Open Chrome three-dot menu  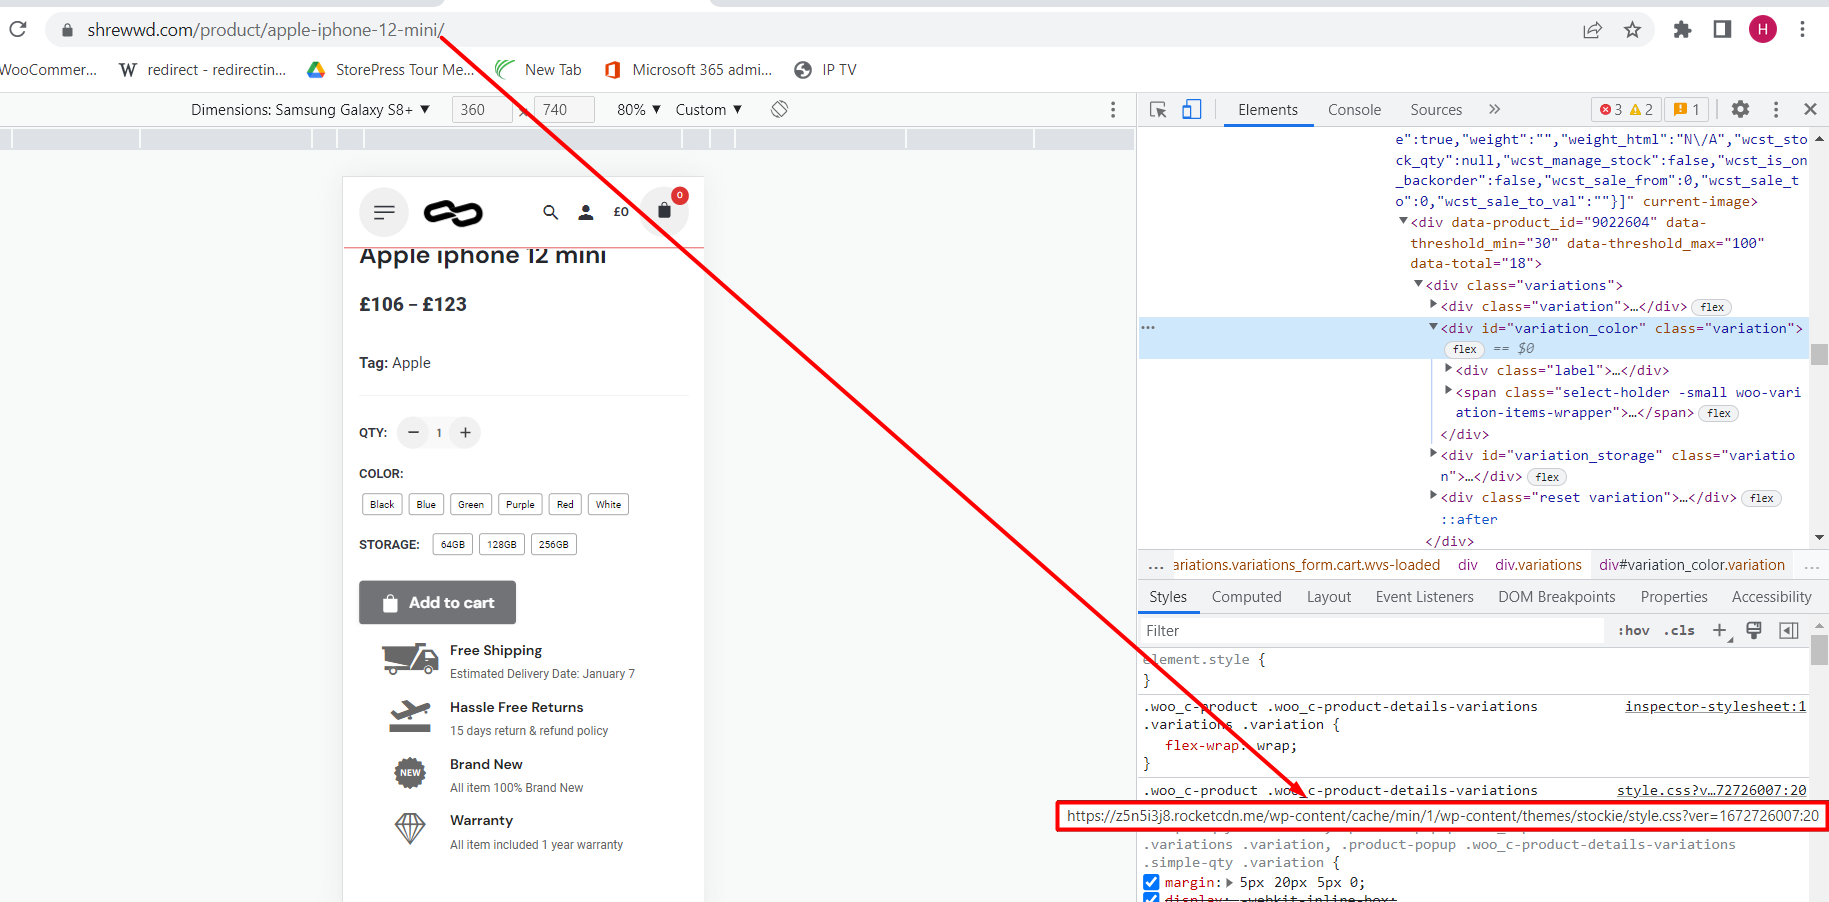pyautogui.click(x=1802, y=29)
